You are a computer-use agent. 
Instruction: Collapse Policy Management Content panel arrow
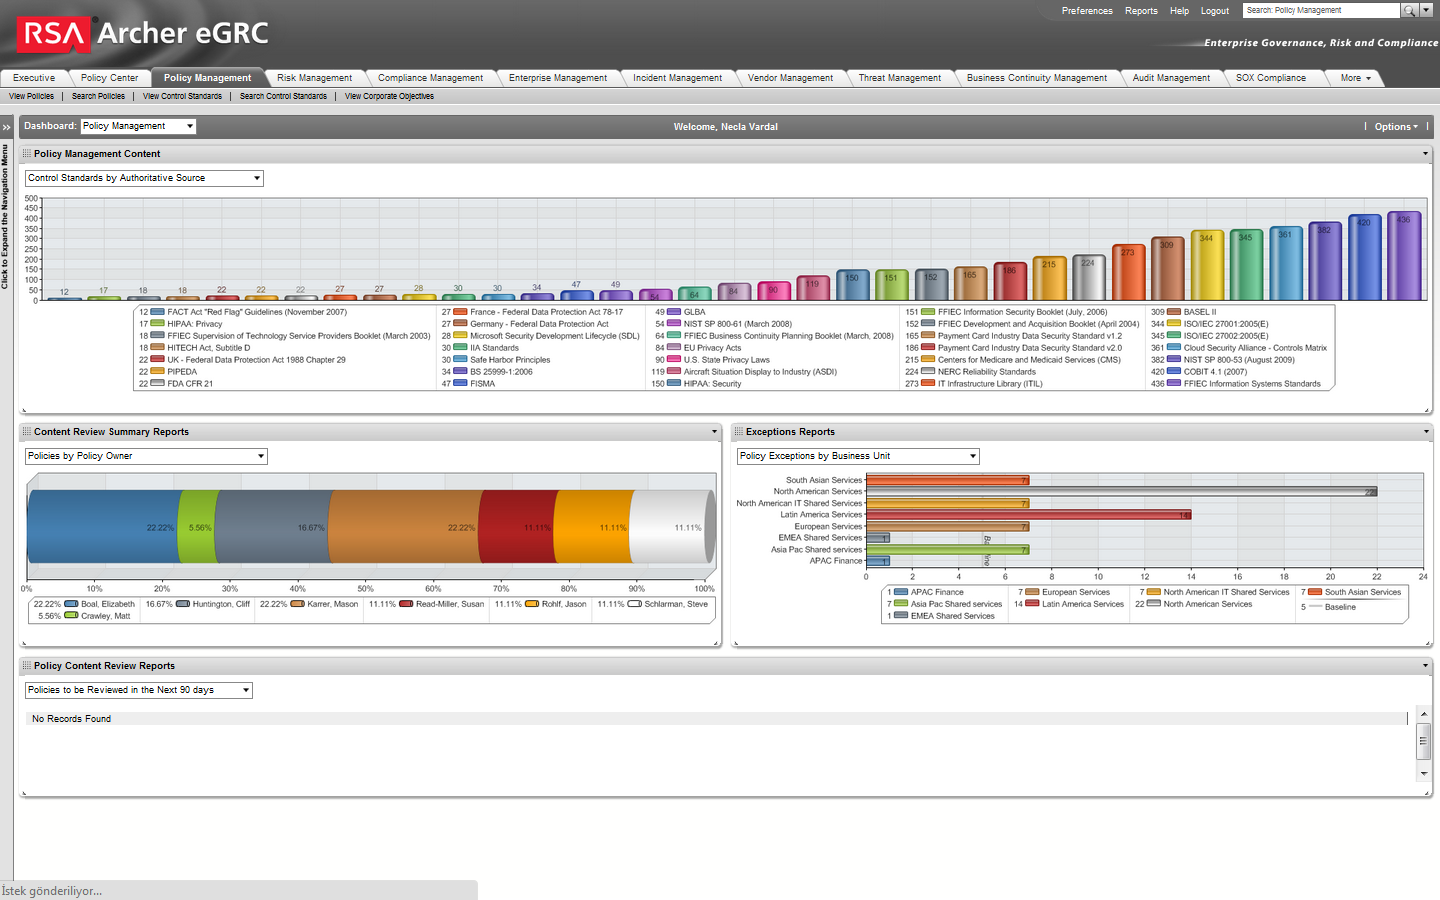coord(1425,154)
